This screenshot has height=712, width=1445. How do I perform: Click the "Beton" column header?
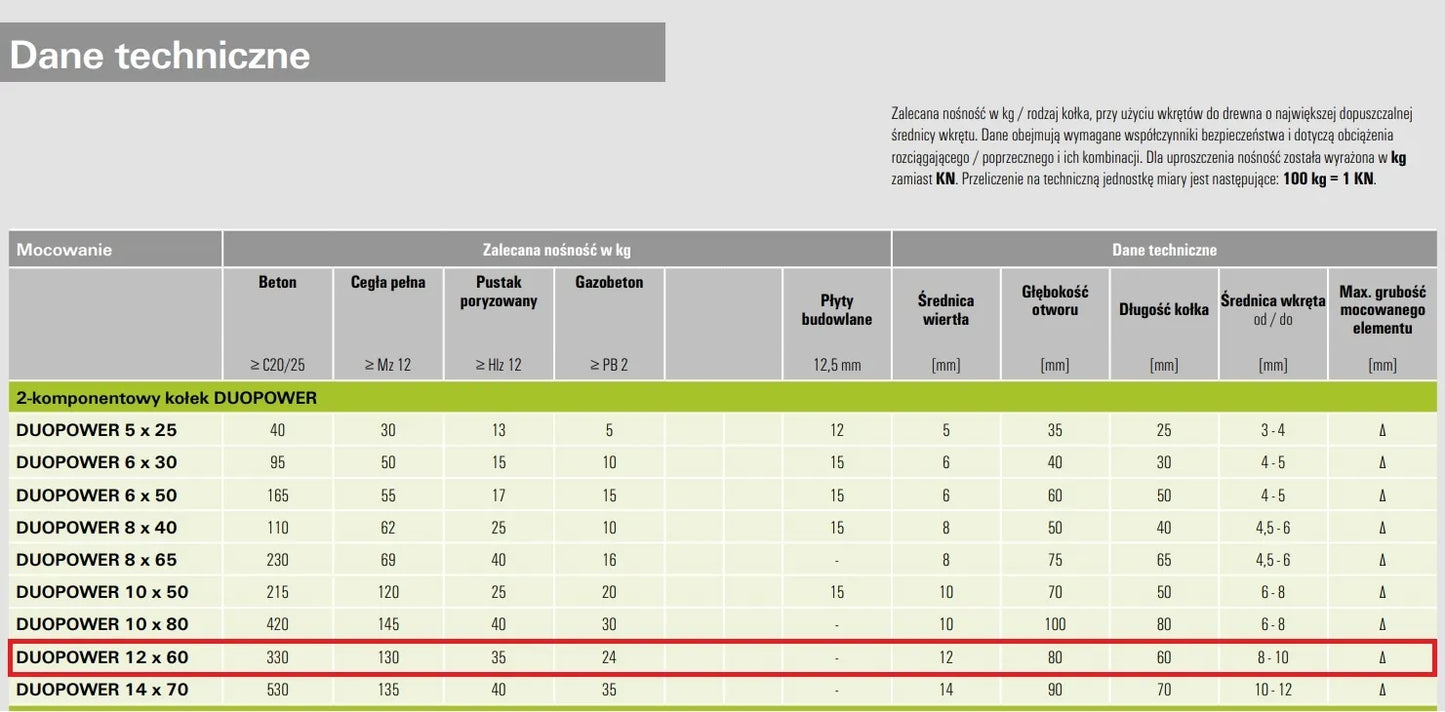(x=277, y=282)
